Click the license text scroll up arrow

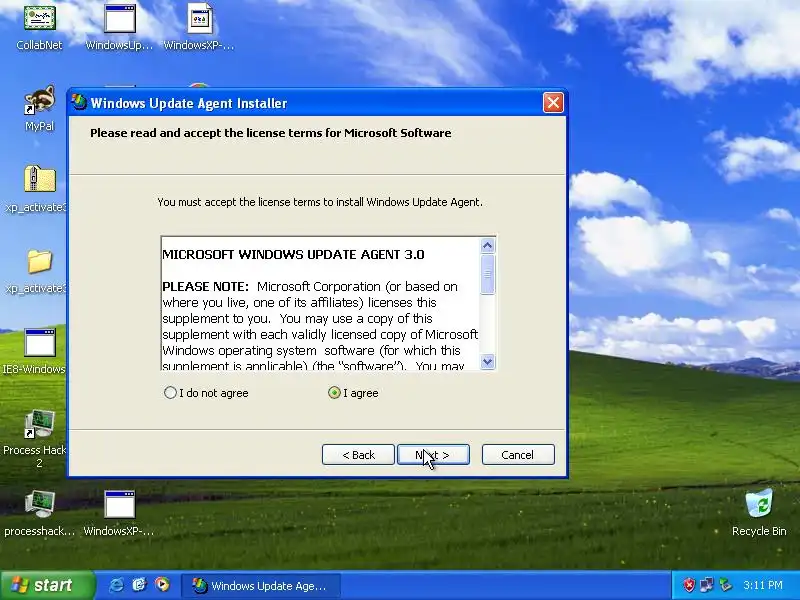[487, 246]
